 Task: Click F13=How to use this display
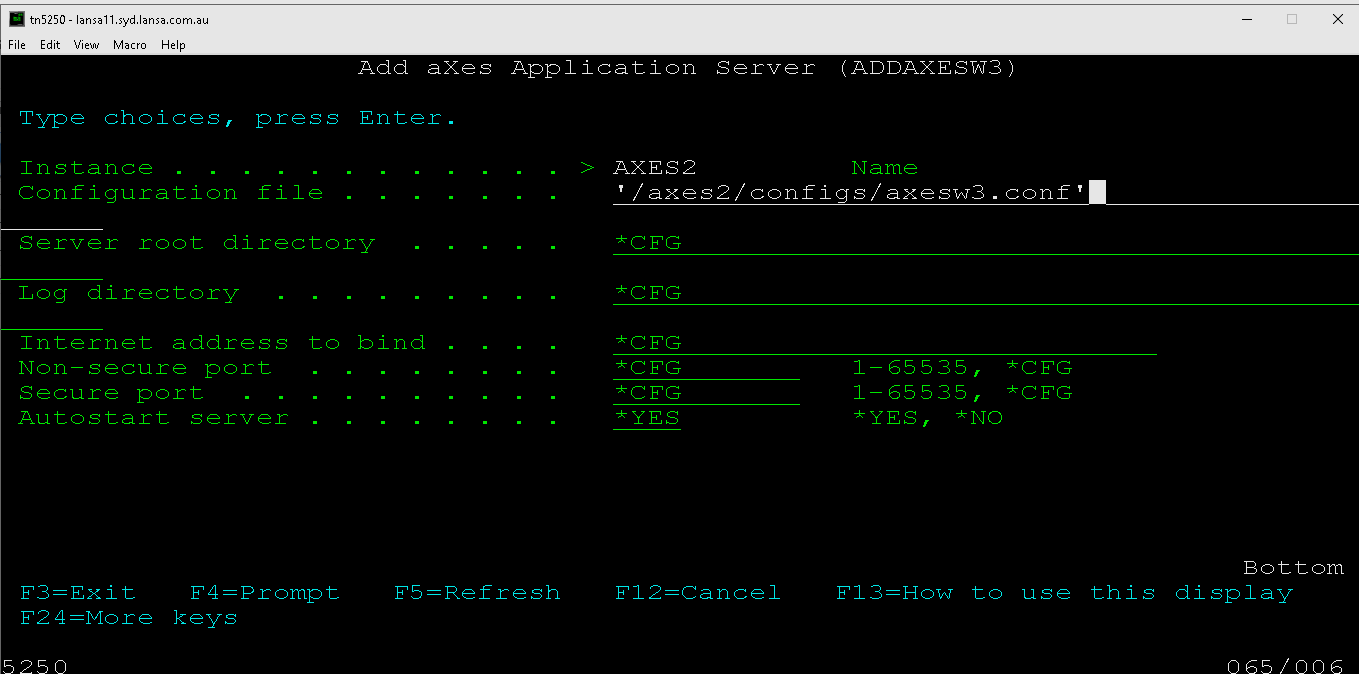pos(1064,593)
